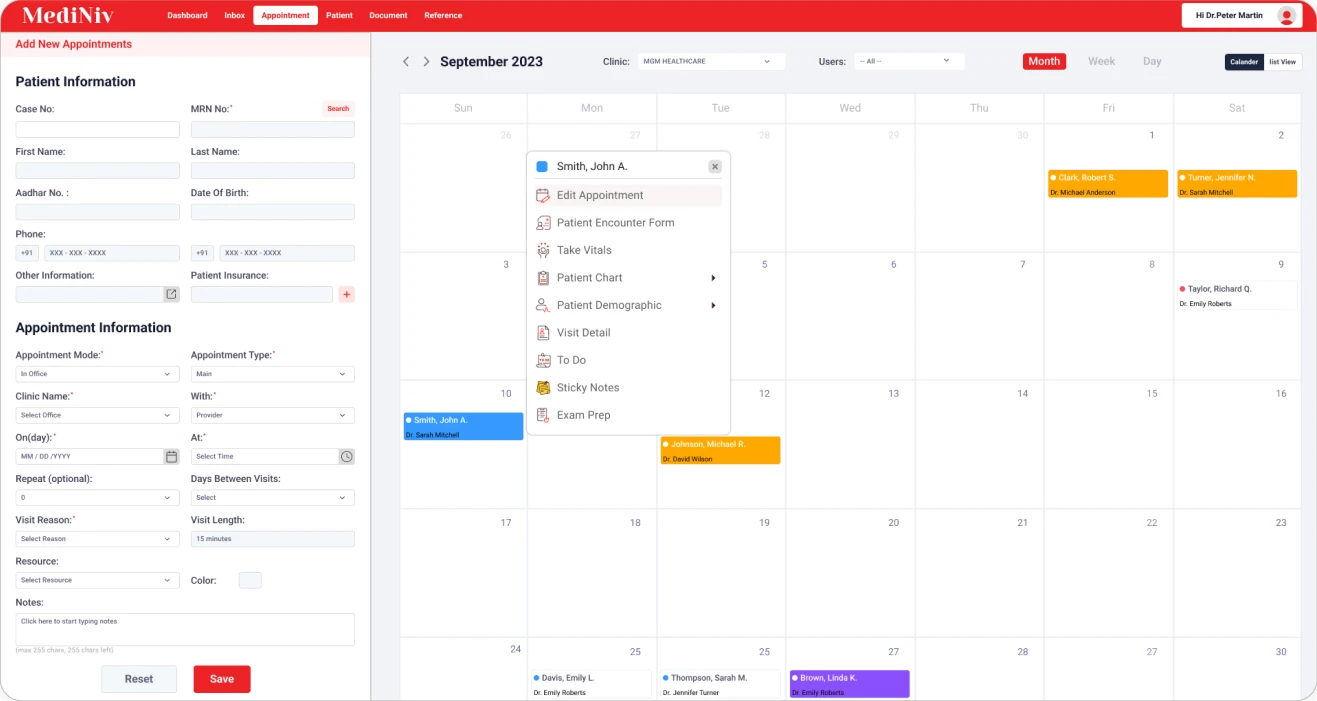Screen dimensions: 1317x701
Task: Click the Search button next to MRN No
Action: (x=338, y=109)
